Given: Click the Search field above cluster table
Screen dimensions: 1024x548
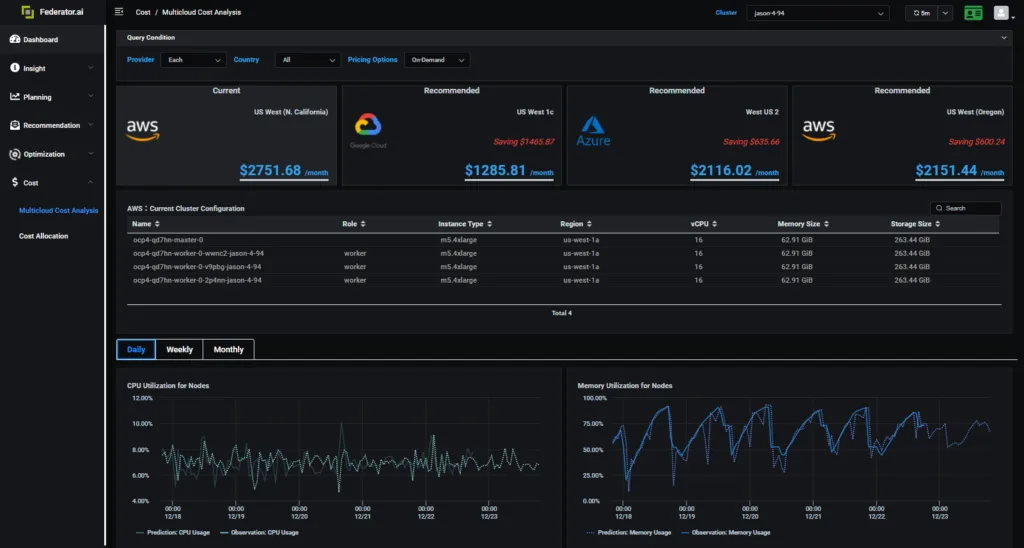Looking at the screenshot, I should 965,208.
